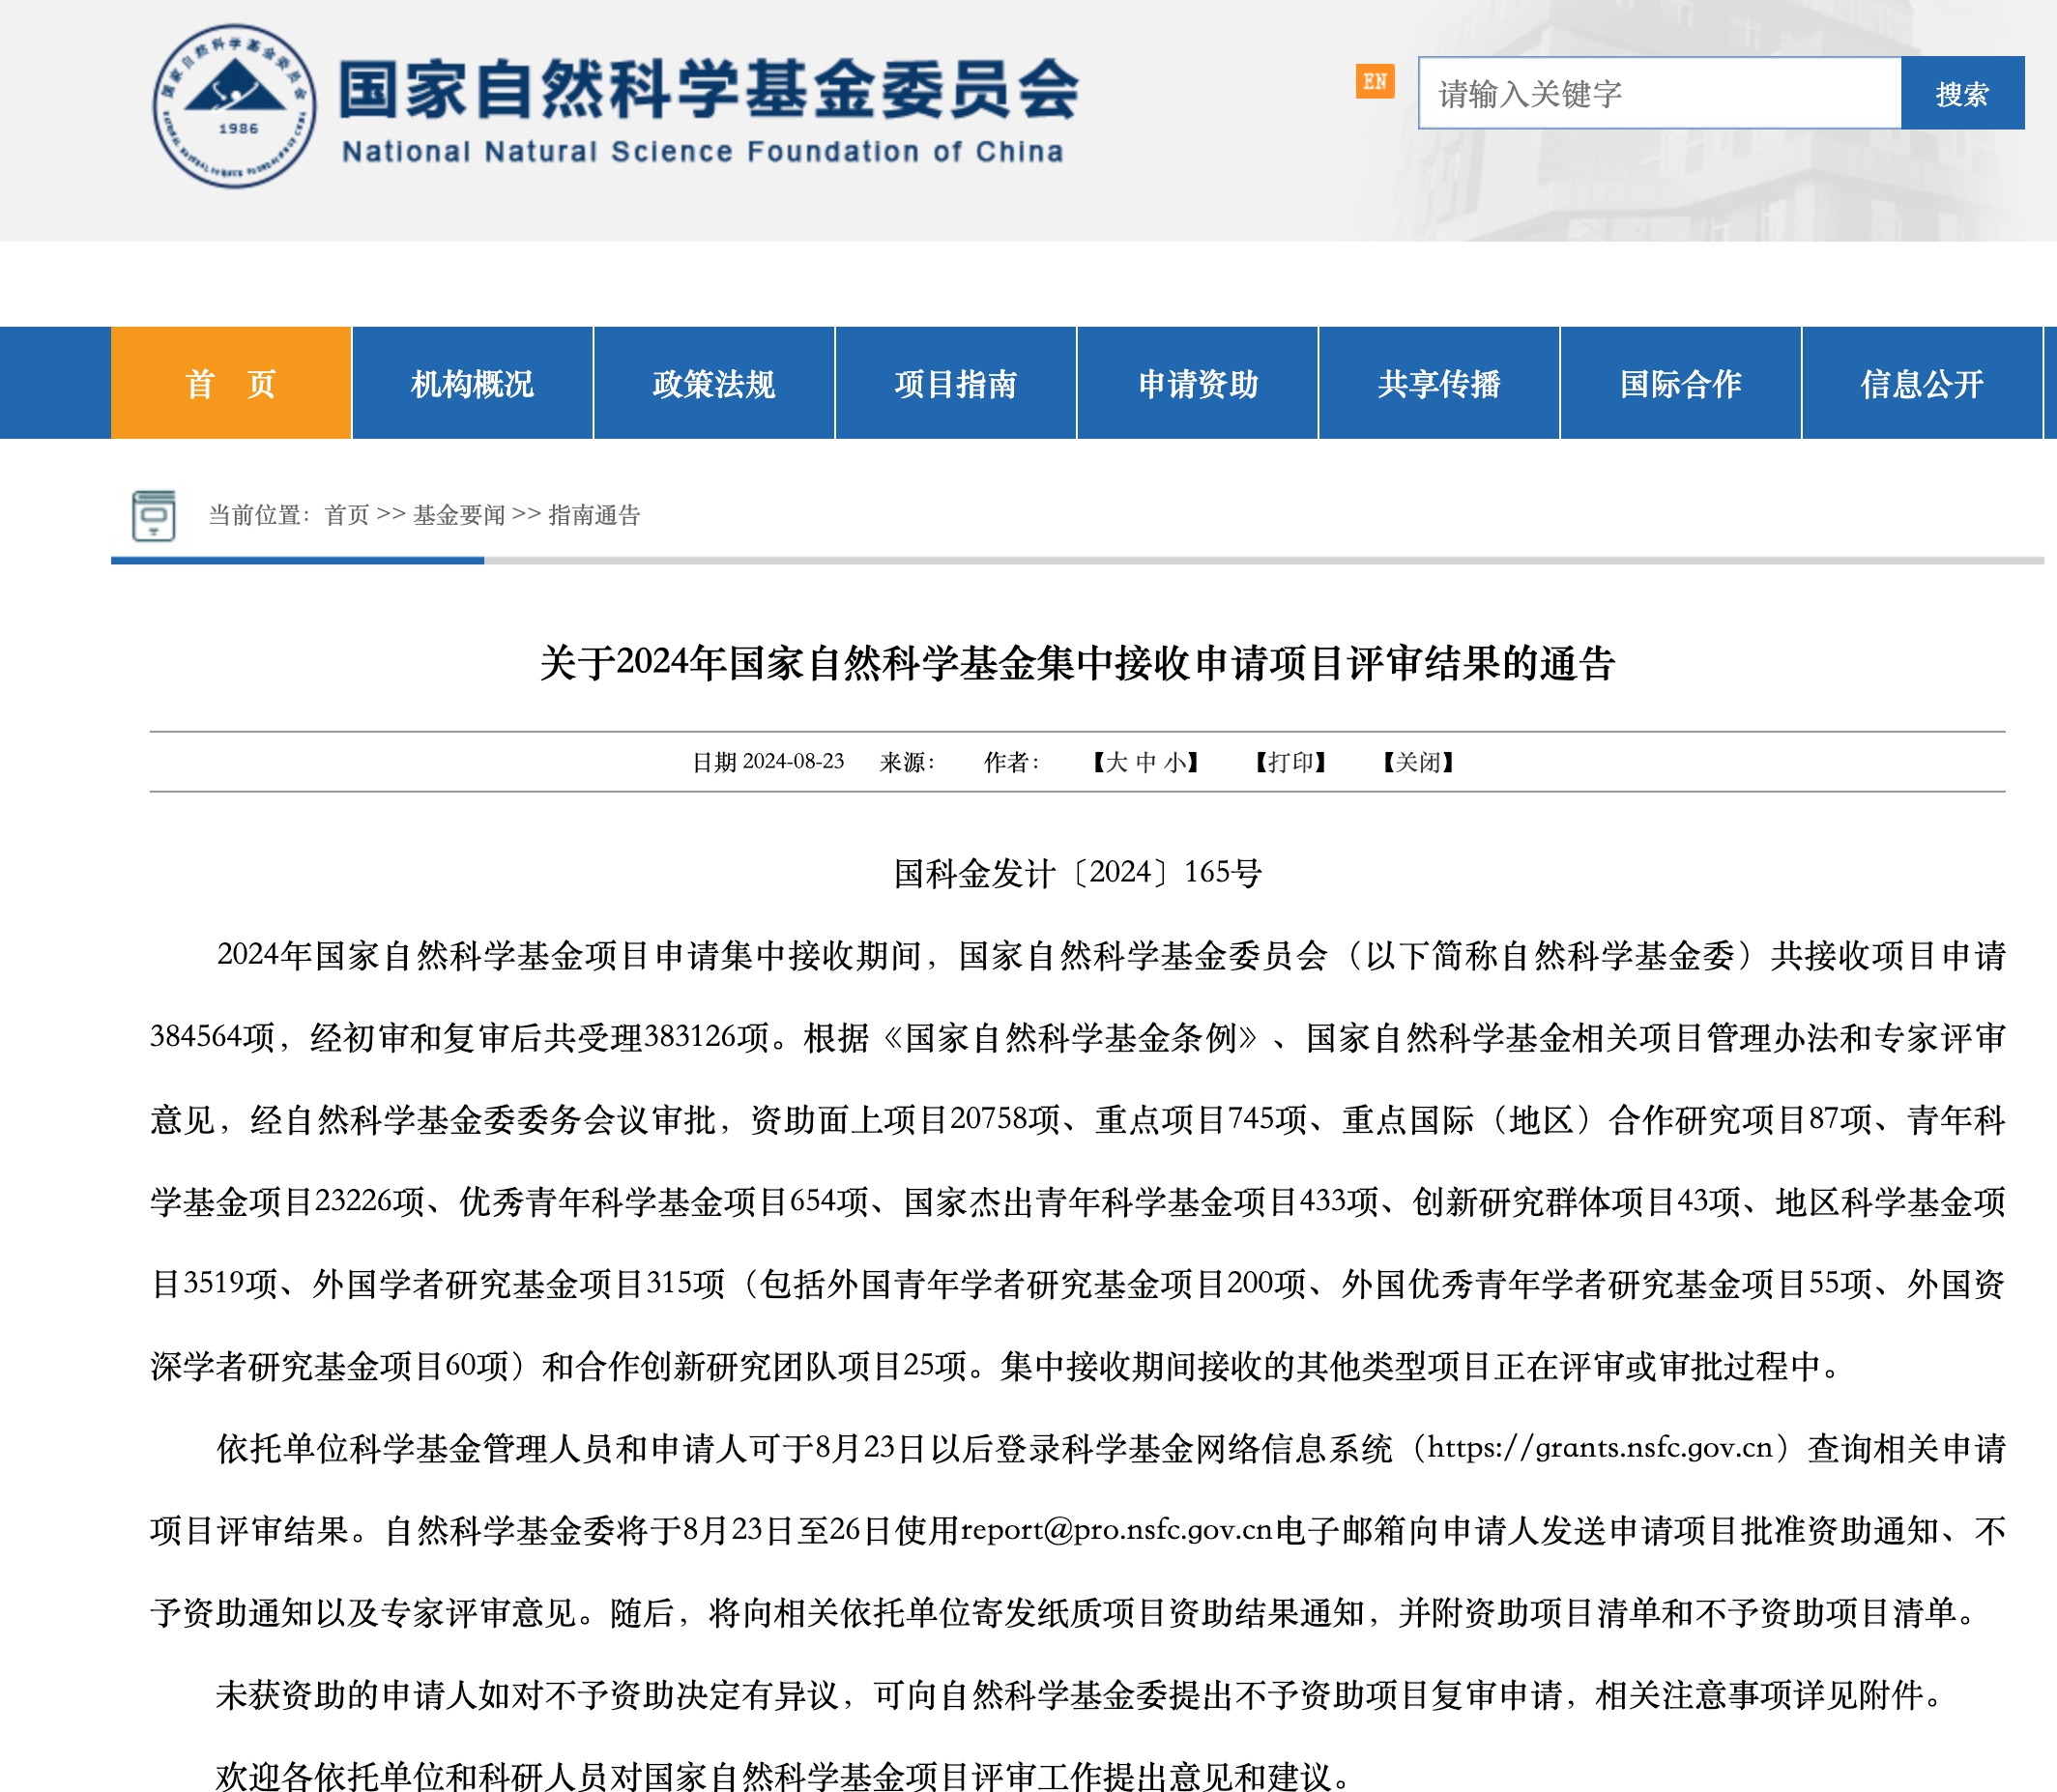Viewport: 2057px width, 1792px height.
Task: Open the 共享传播 navigation menu
Action: tap(1439, 383)
